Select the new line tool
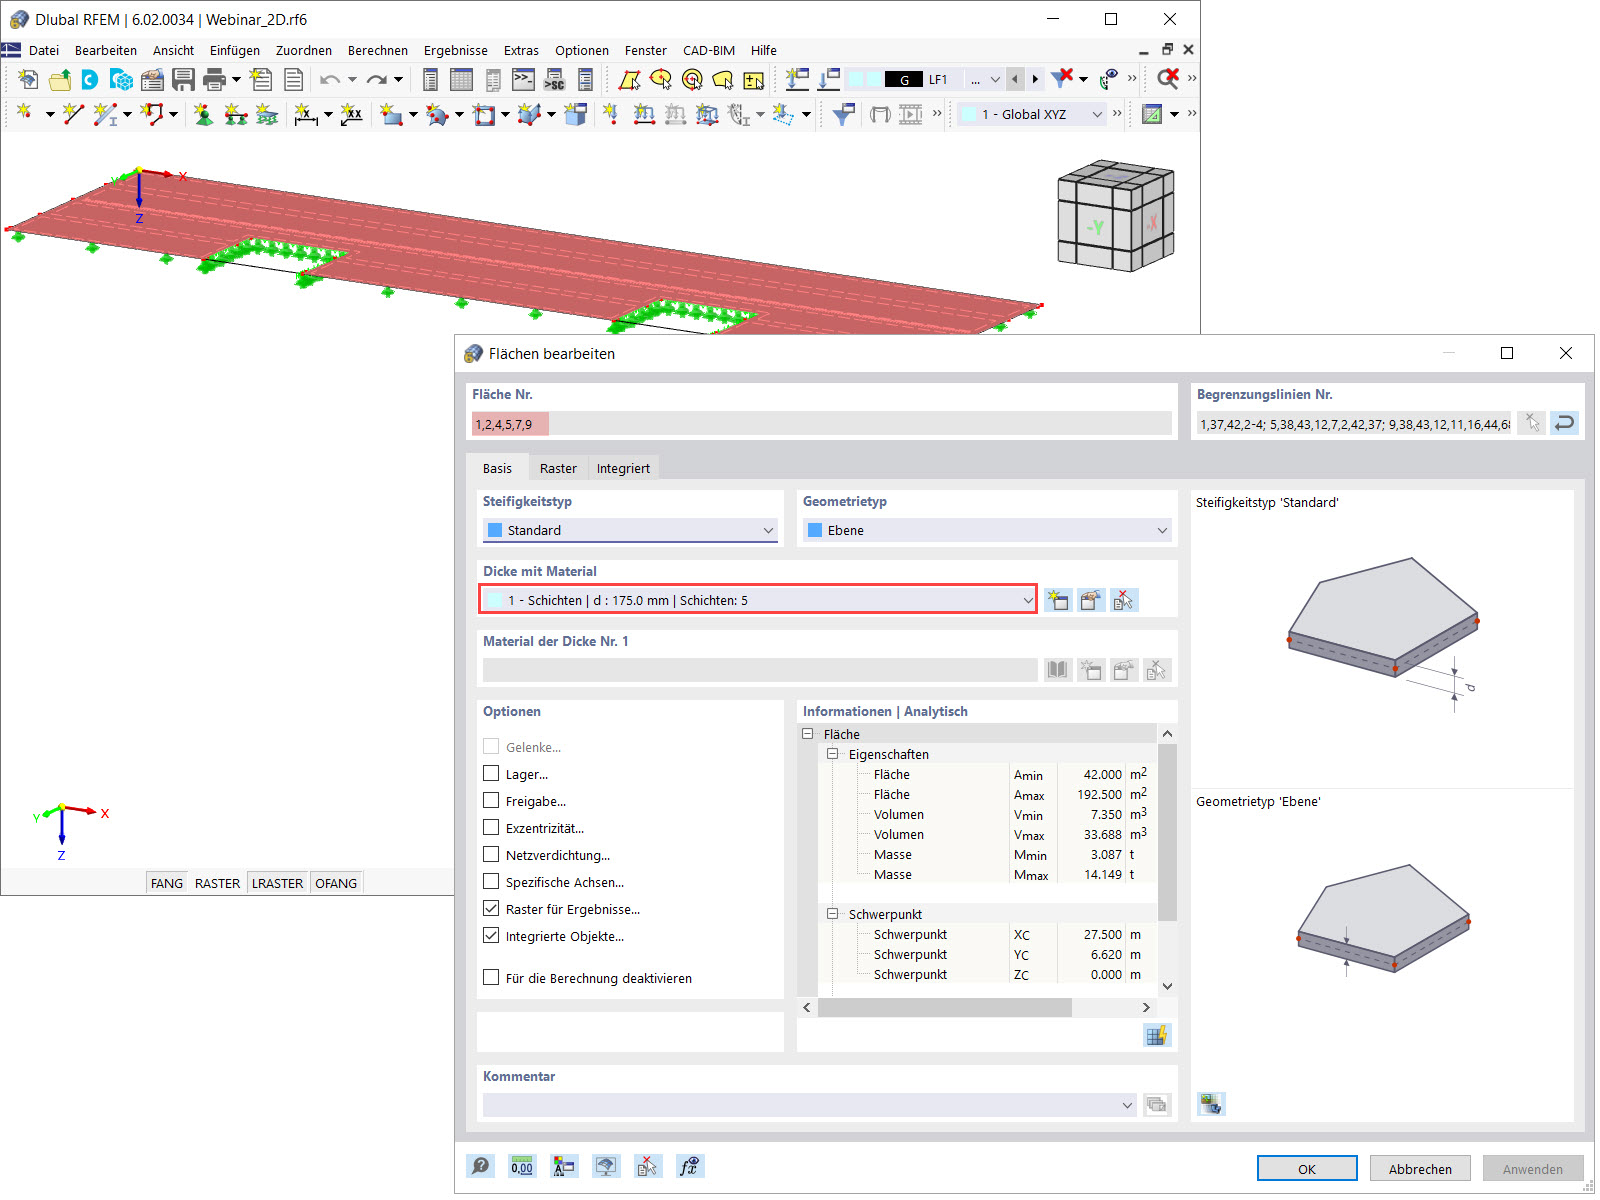The width and height of the screenshot is (1600, 1200). click(x=73, y=114)
